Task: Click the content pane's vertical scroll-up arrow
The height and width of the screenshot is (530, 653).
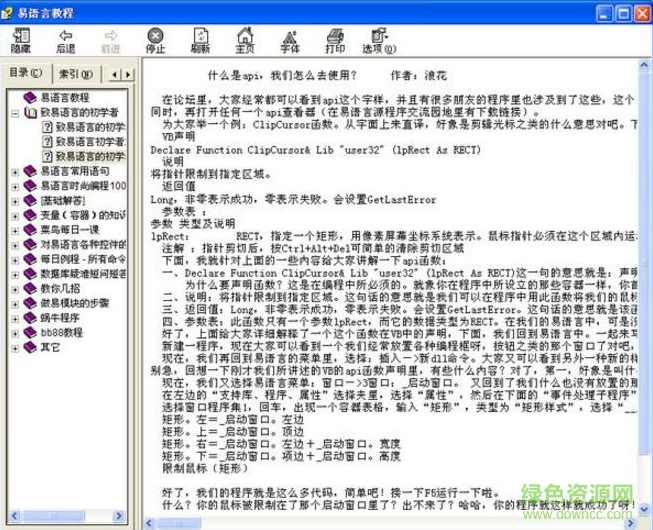Action: [644, 65]
